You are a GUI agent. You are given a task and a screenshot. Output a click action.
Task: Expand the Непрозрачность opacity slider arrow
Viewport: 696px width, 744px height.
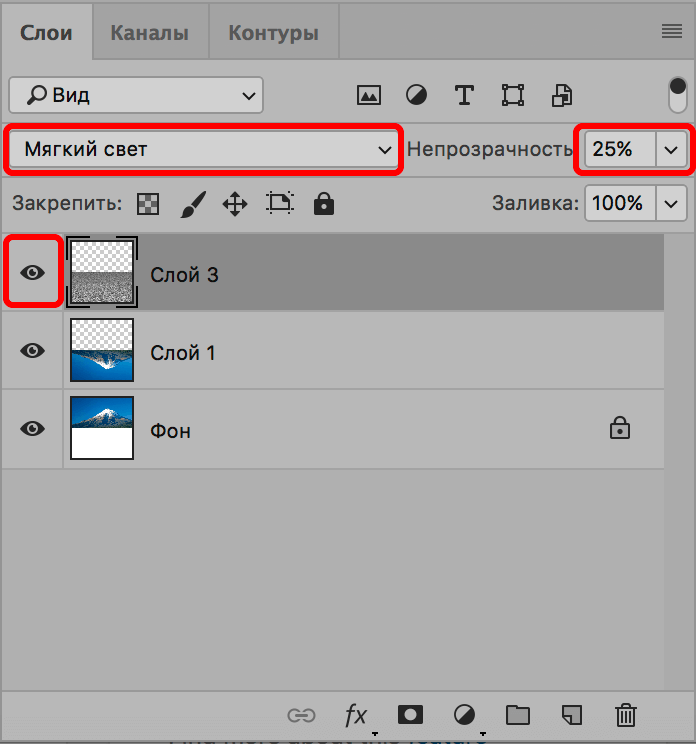pyautogui.click(x=670, y=150)
